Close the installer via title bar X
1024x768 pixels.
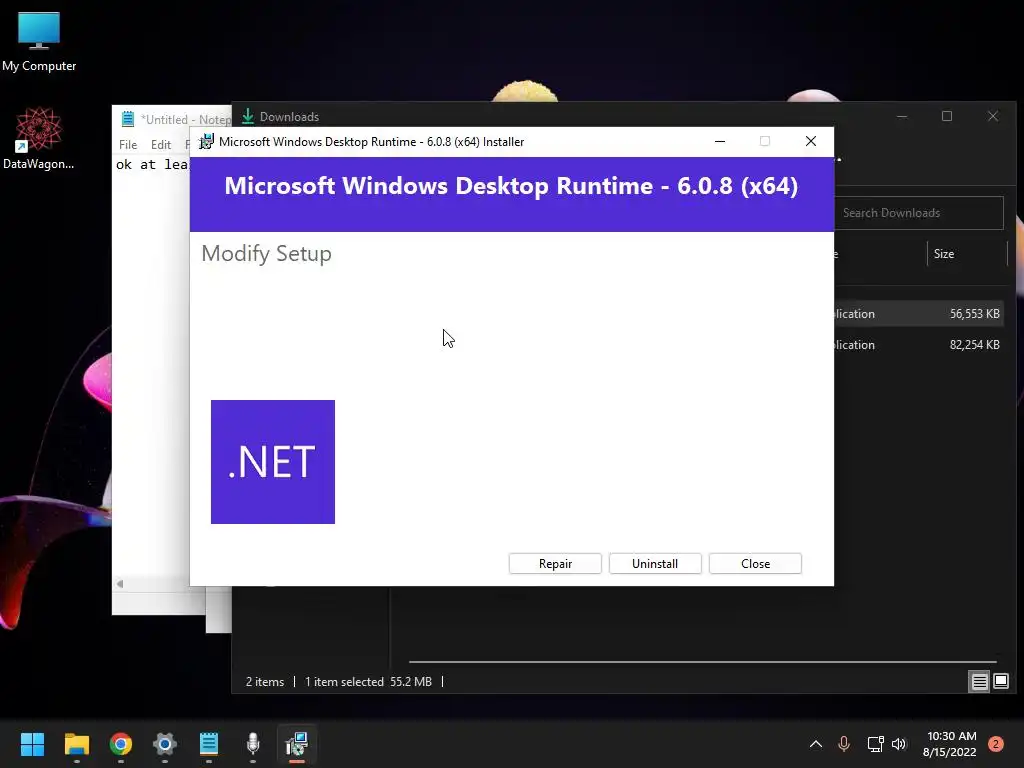pyautogui.click(x=810, y=142)
